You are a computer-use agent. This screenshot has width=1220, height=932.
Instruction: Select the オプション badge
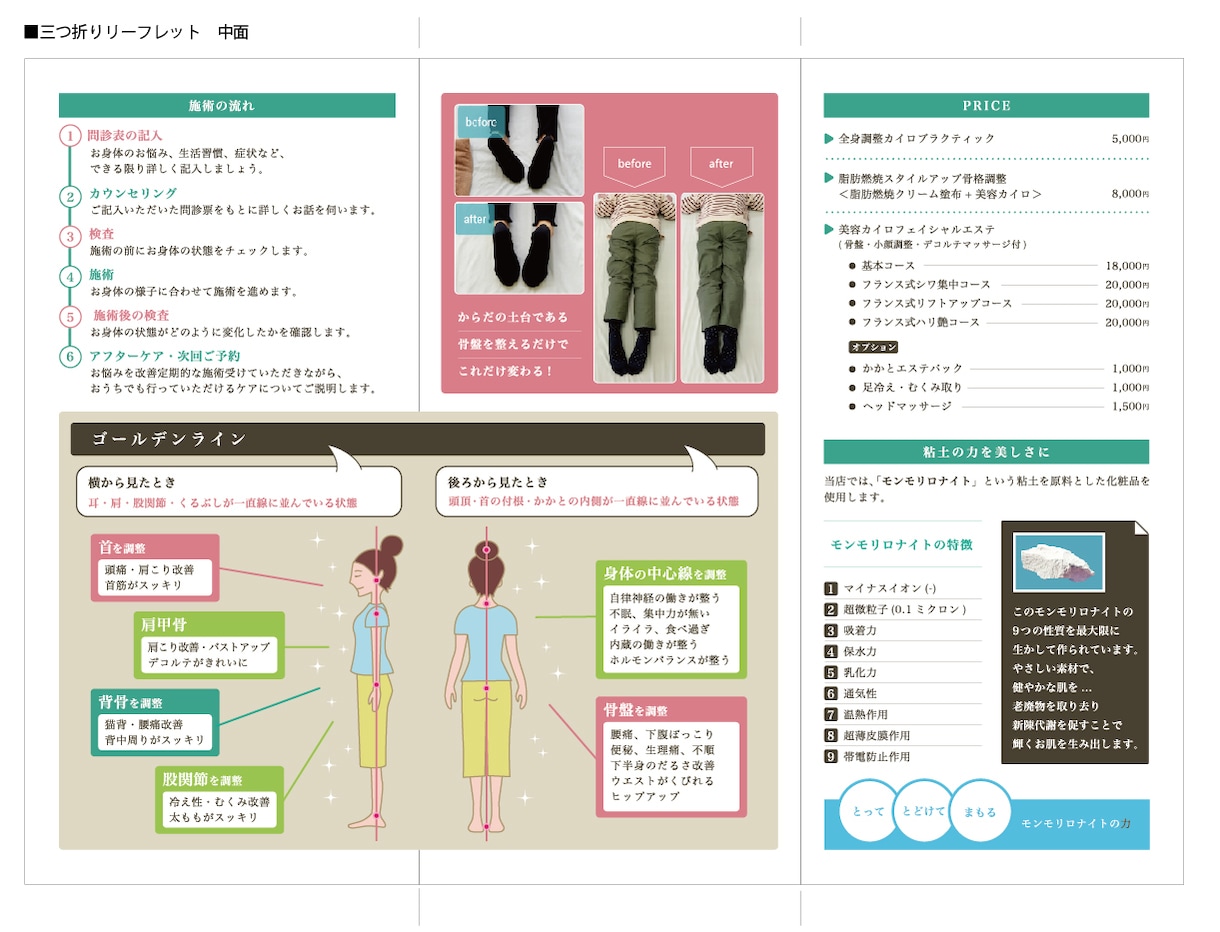pyautogui.click(x=873, y=347)
